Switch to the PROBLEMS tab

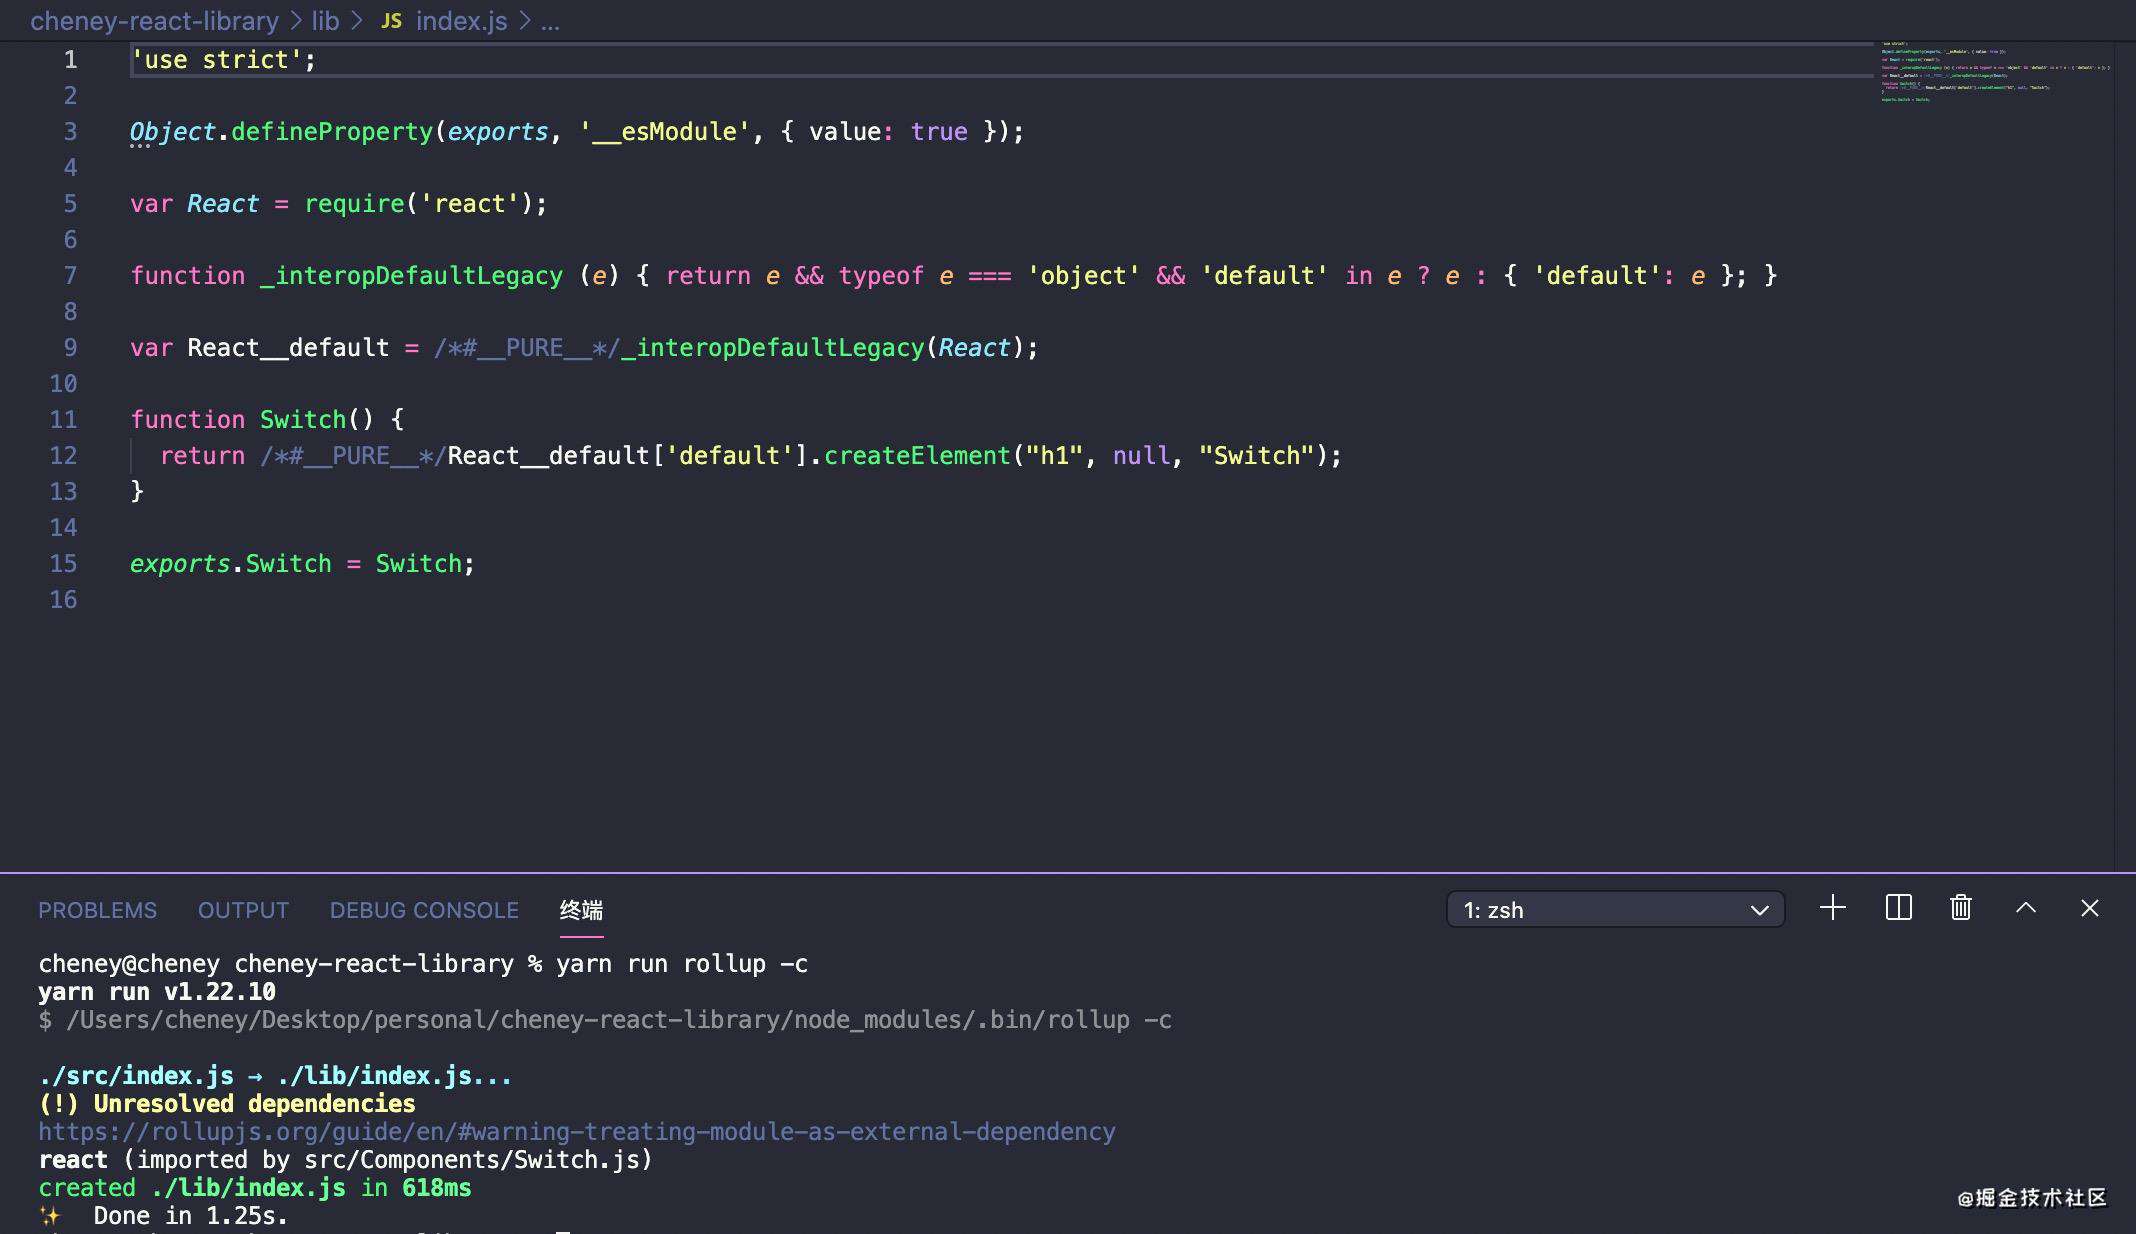pos(97,910)
